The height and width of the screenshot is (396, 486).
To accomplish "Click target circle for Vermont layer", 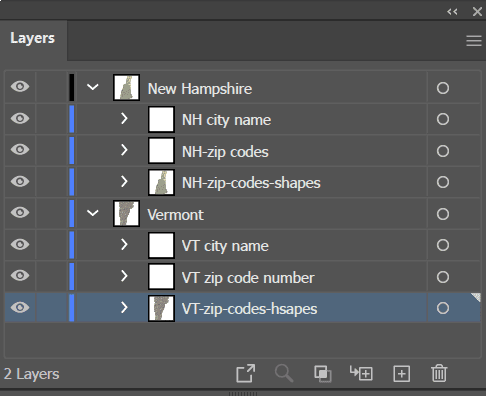I will pyautogui.click(x=443, y=214).
